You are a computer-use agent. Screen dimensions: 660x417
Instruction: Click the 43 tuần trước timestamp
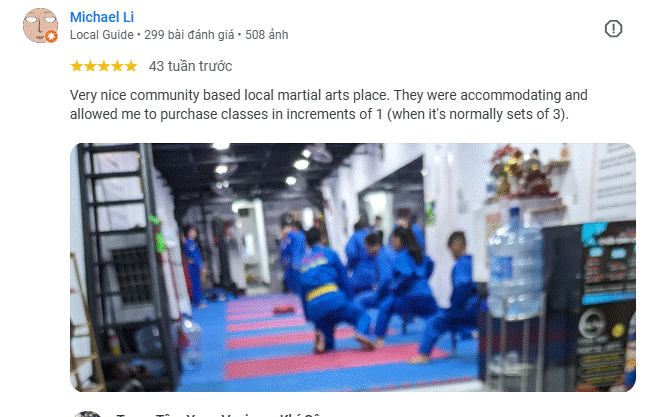point(190,66)
